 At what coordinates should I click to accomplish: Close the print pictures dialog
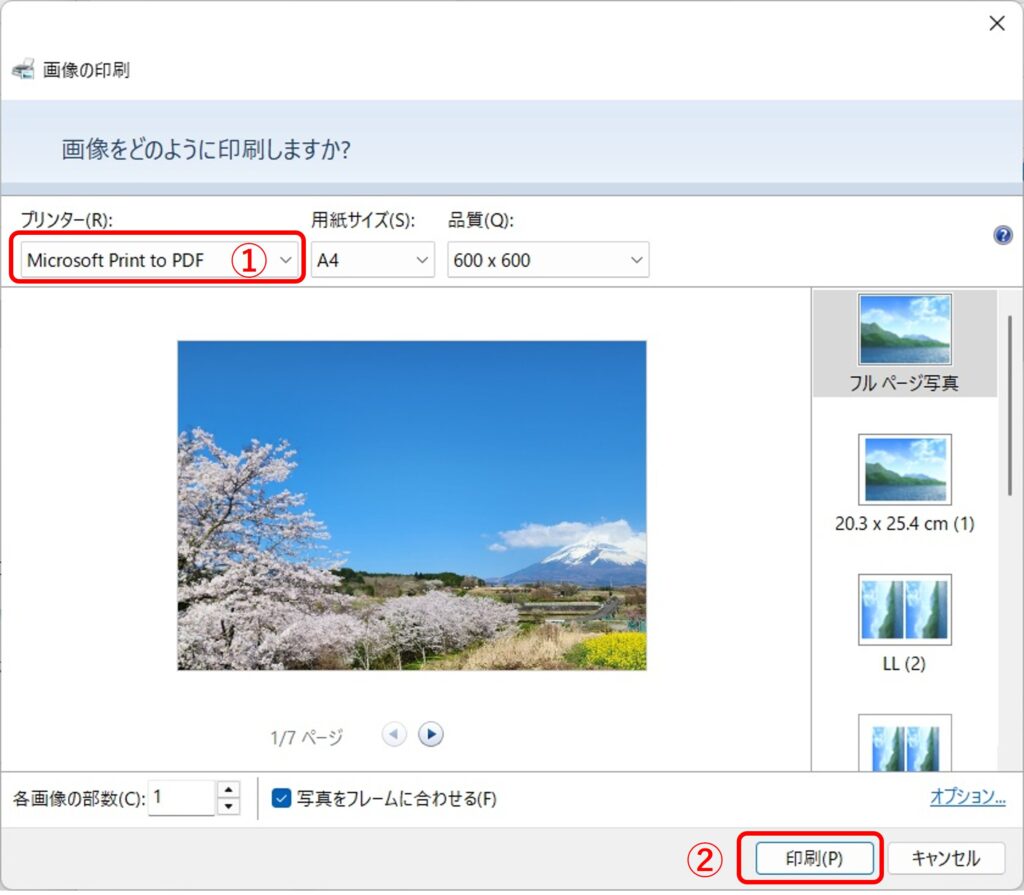tap(997, 24)
